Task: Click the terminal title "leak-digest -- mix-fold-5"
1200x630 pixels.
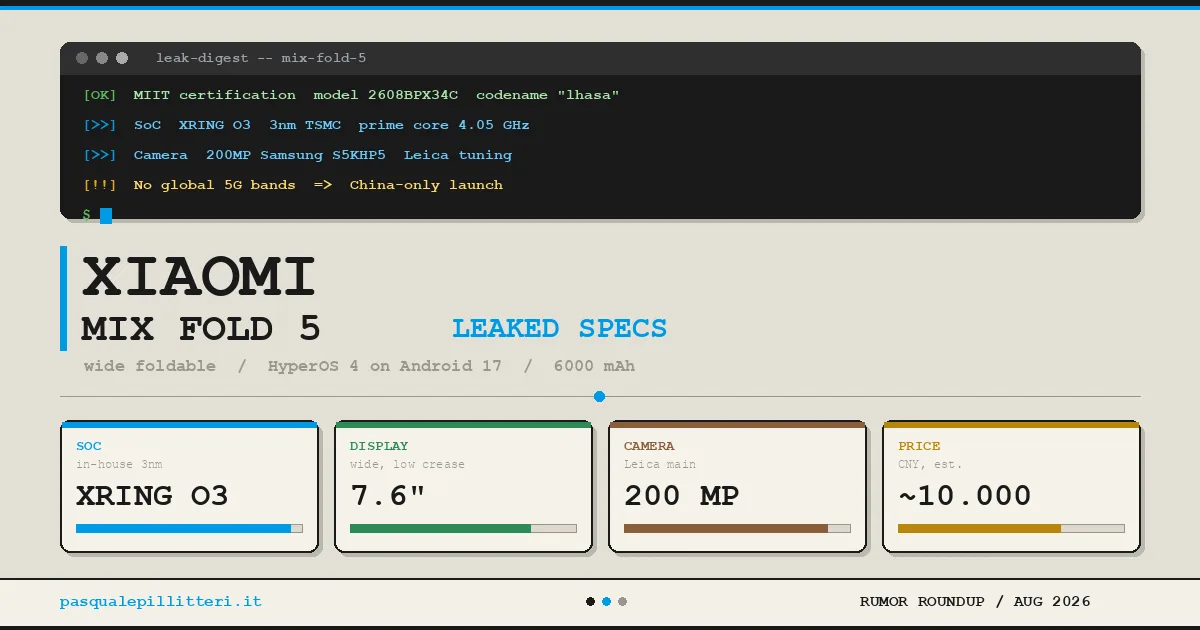Action: click(261, 58)
